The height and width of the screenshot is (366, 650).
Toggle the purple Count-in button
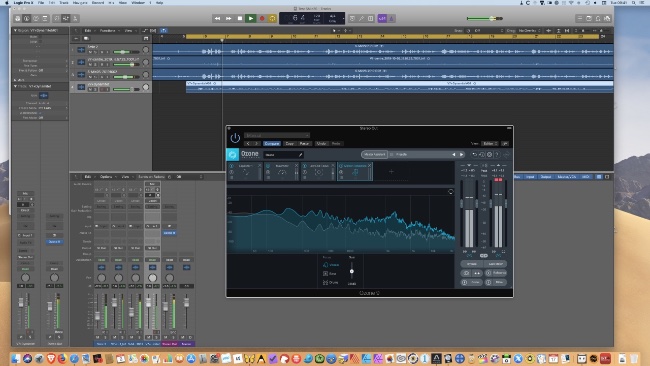382,18
